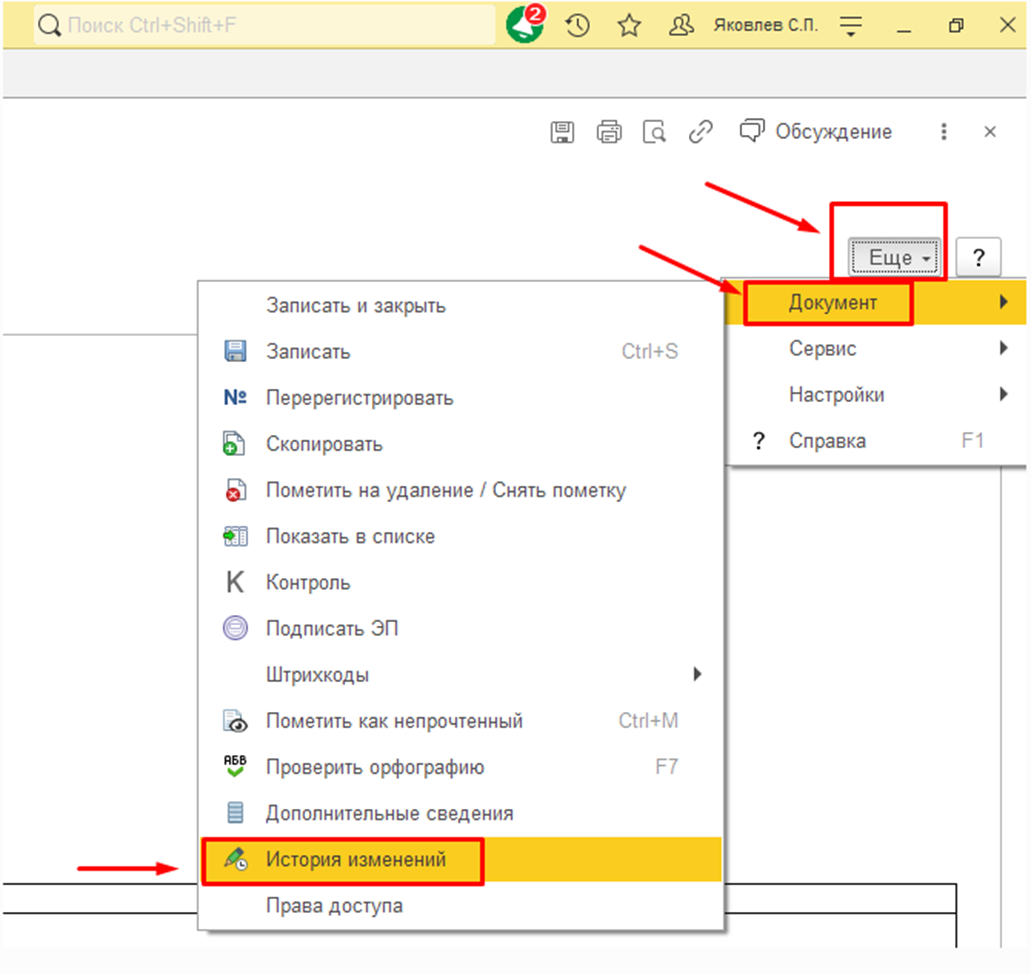
Task: Click the purple signature icon Подписать ЭП
Action: coord(235,627)
